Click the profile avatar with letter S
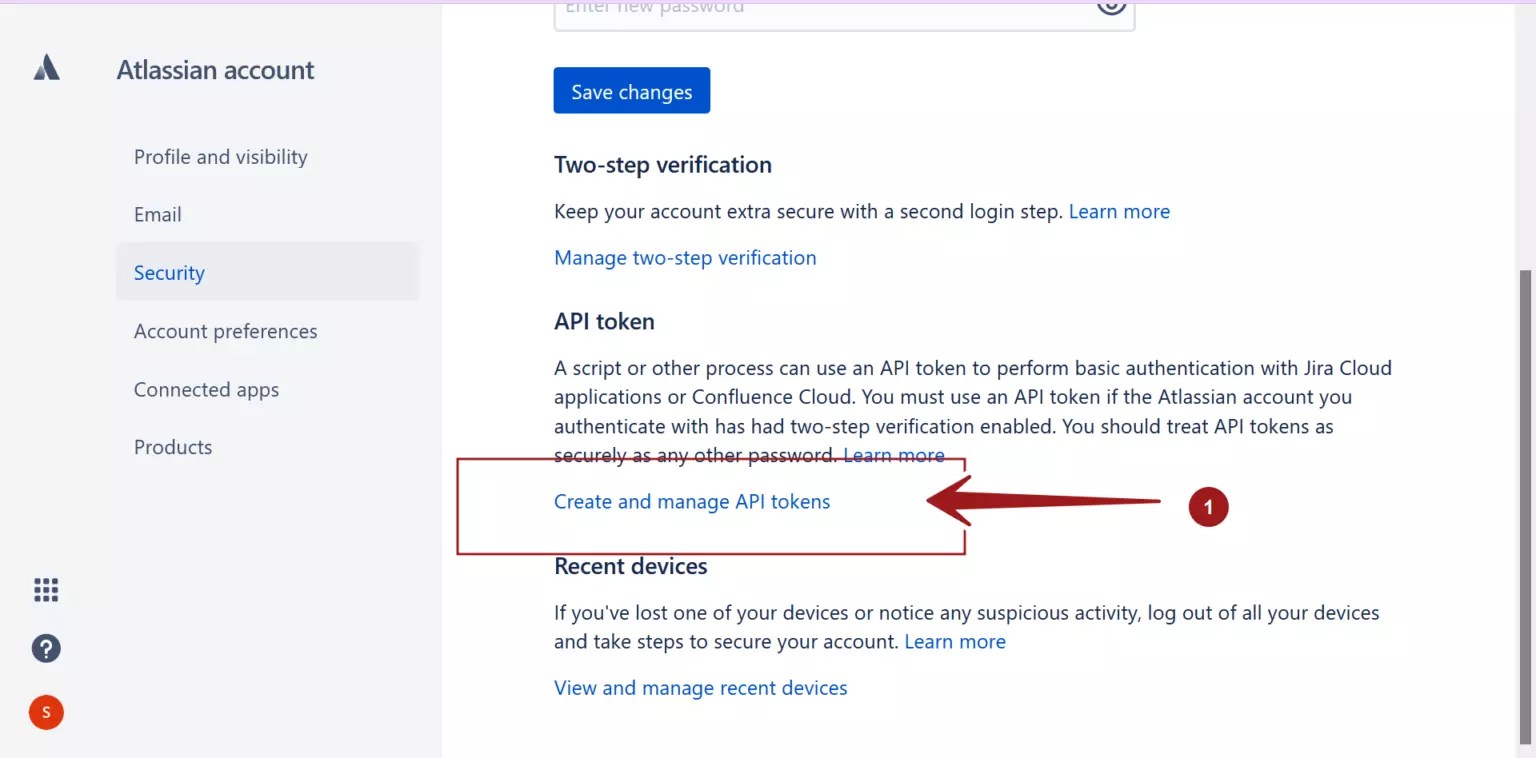 [x=46, y=712]
